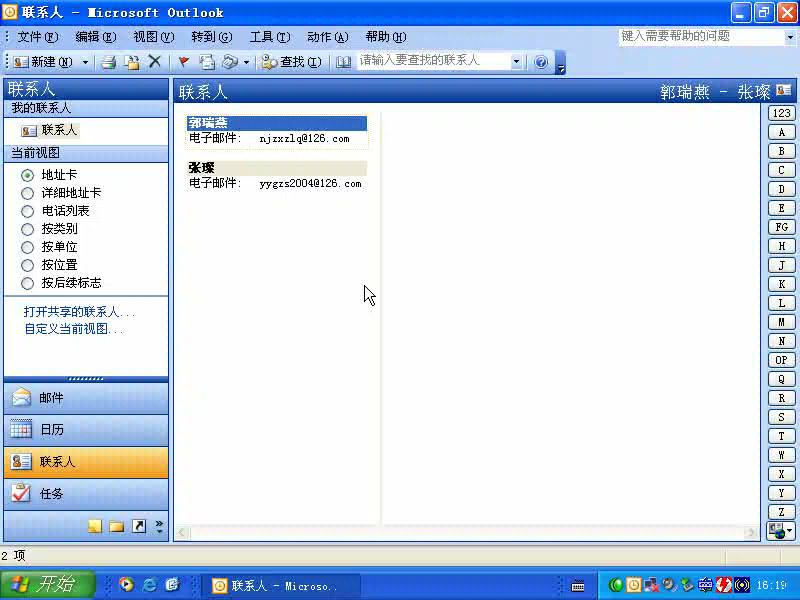This screenshot has width=800, height=600.
Task: Click the New (新建) contact button
Action: 43,62
